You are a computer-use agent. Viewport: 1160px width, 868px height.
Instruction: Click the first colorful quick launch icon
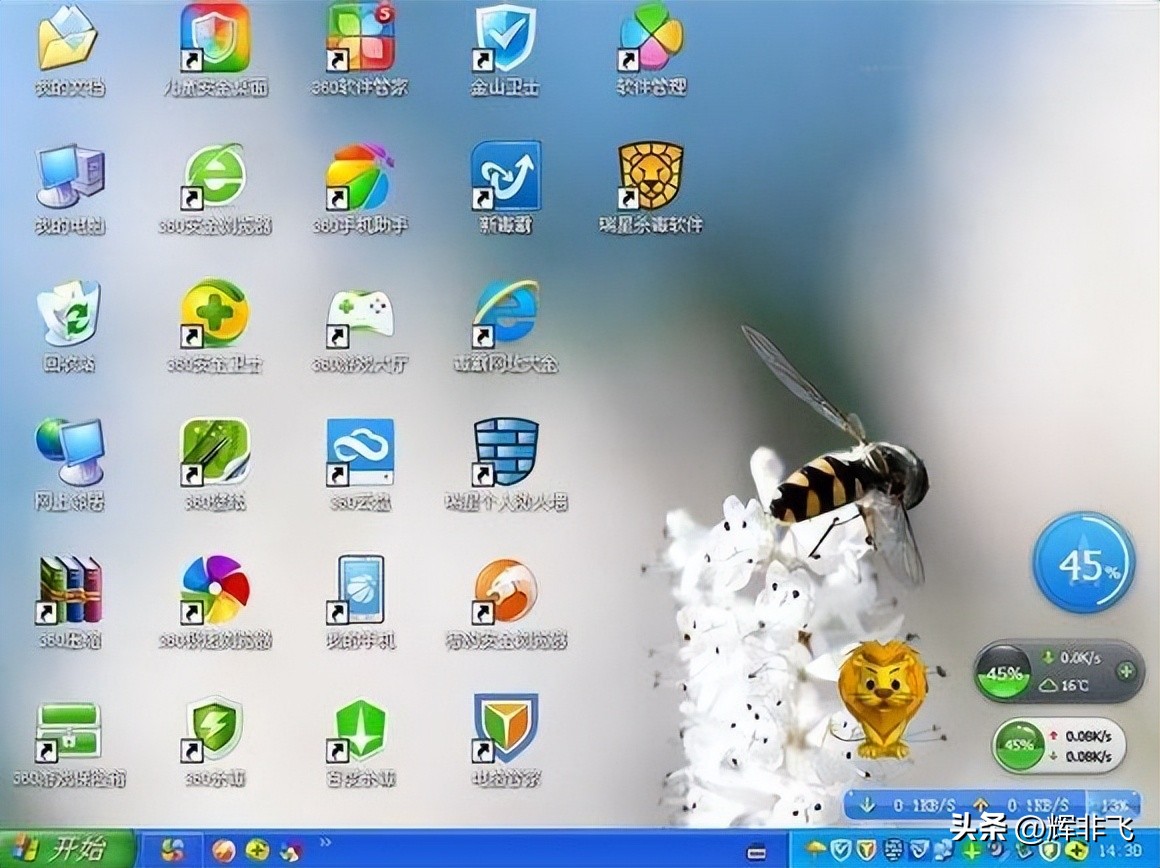[172, 849]
